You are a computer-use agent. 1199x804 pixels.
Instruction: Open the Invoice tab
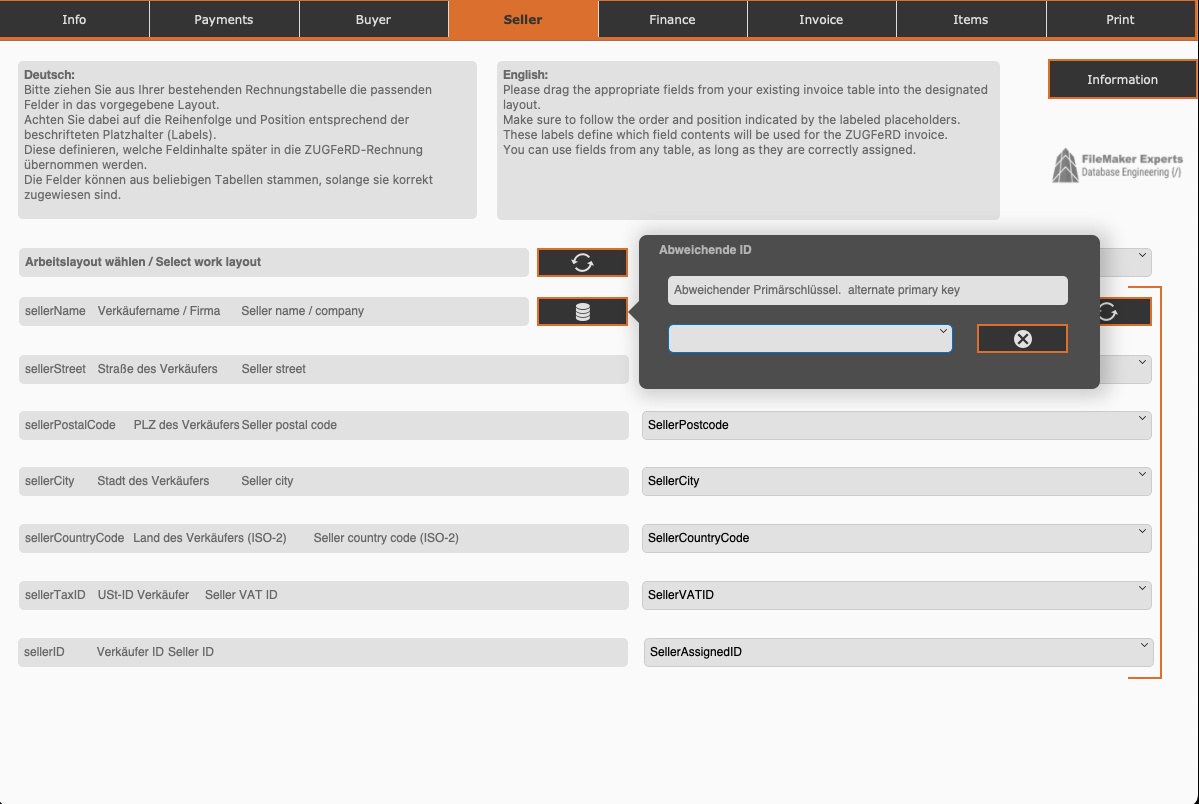821,20
